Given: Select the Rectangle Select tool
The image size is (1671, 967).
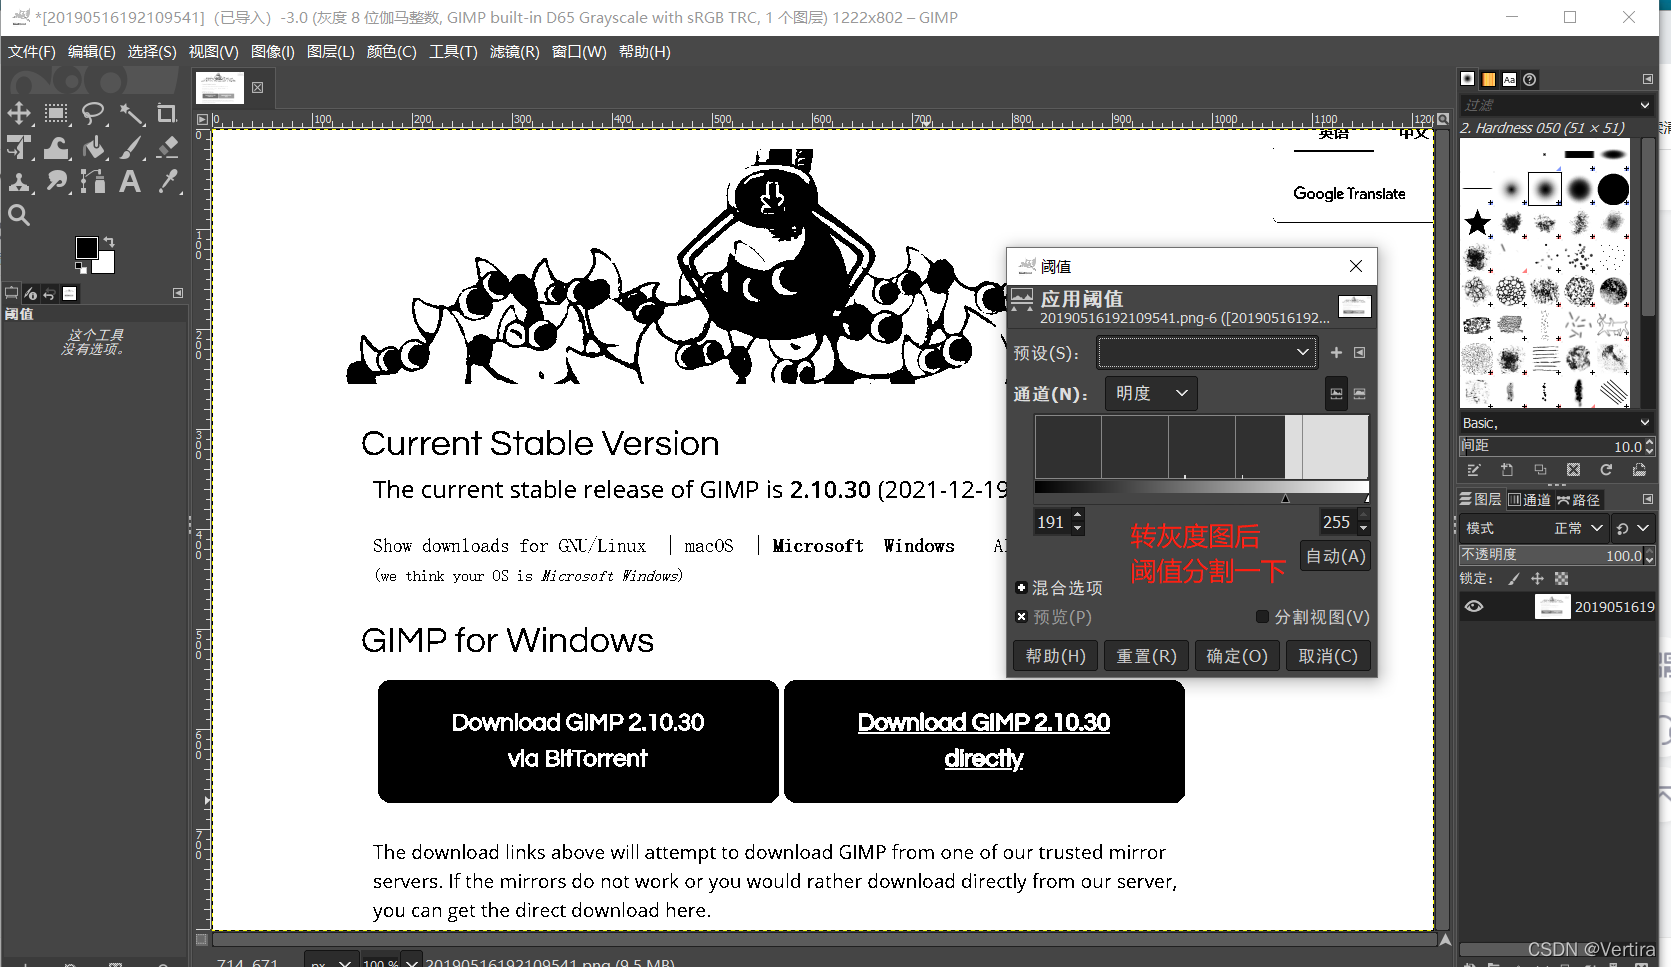Looking at the screenshot, I should pos(56,113).
